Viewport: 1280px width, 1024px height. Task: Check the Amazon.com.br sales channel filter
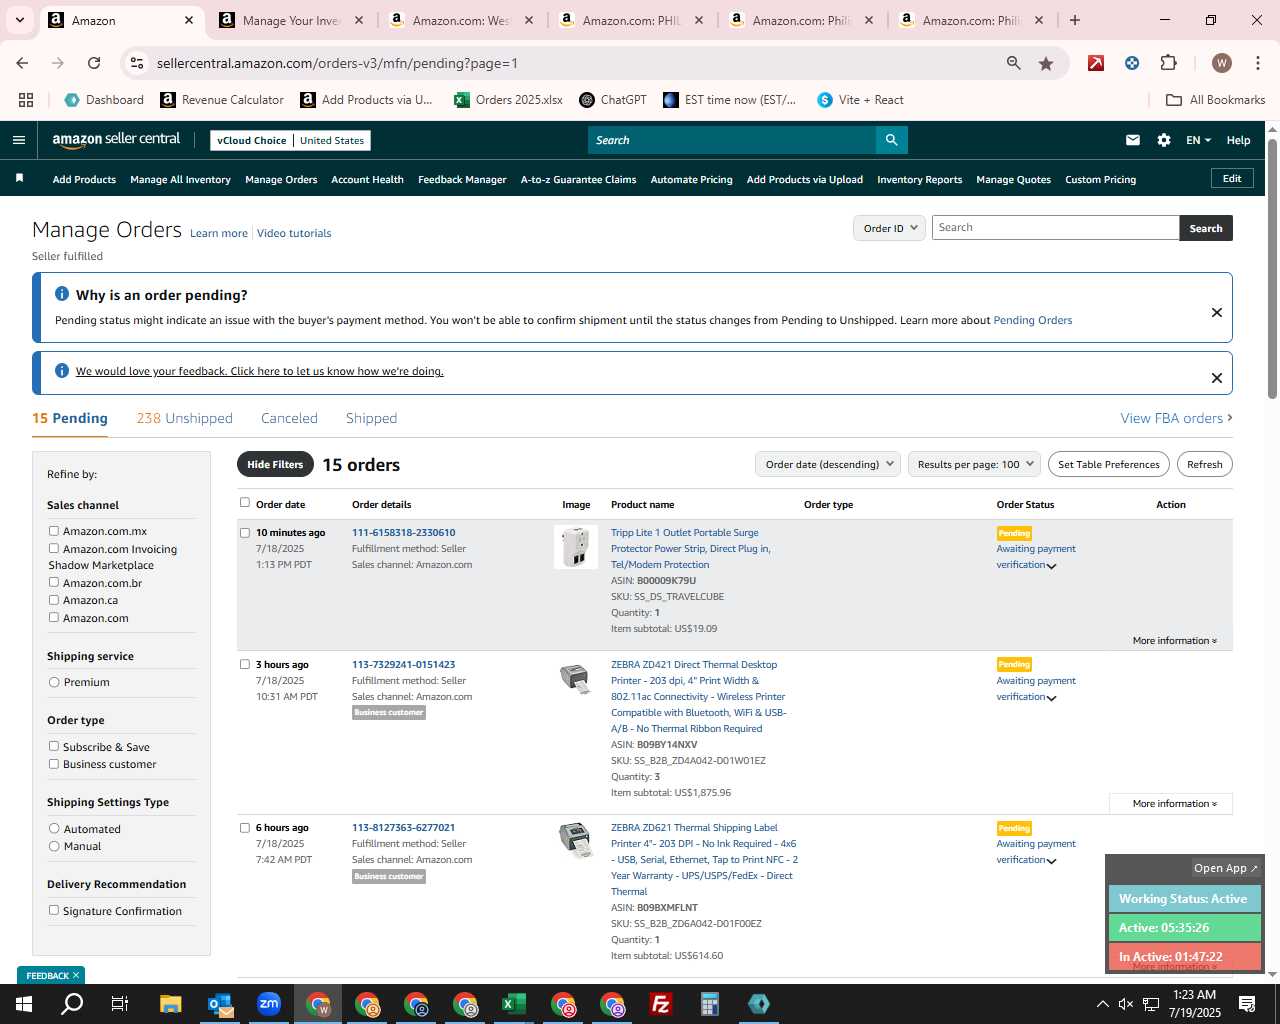[x=54, y=582]
